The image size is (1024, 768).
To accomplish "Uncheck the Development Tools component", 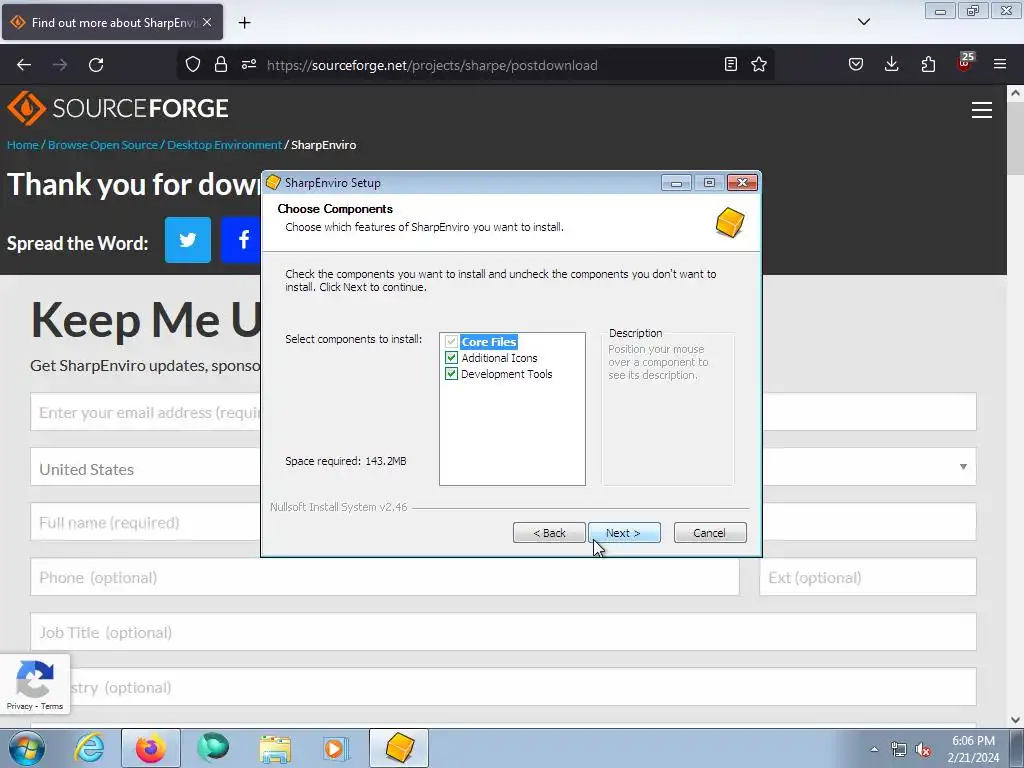I will tap(451, 374).
